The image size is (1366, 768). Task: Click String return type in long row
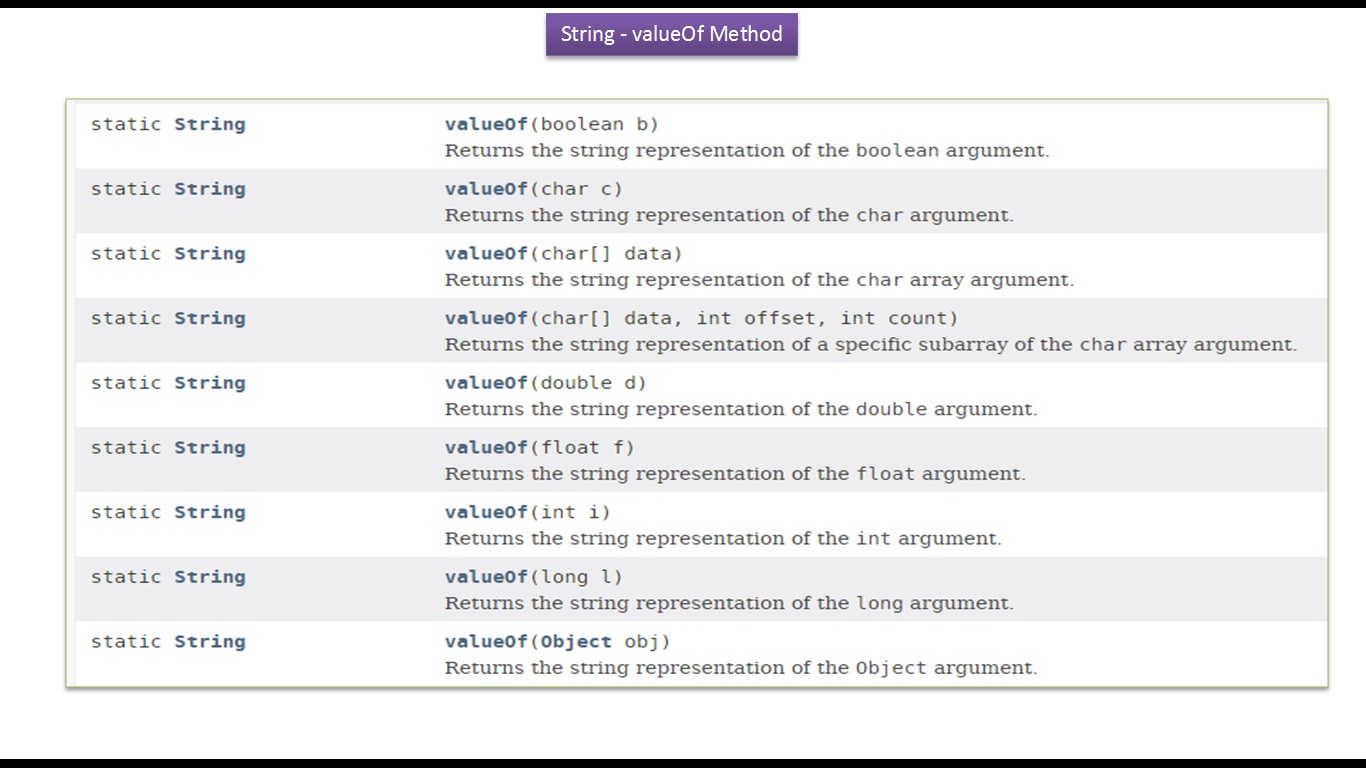pyautogui.click(x=210, y=577)
